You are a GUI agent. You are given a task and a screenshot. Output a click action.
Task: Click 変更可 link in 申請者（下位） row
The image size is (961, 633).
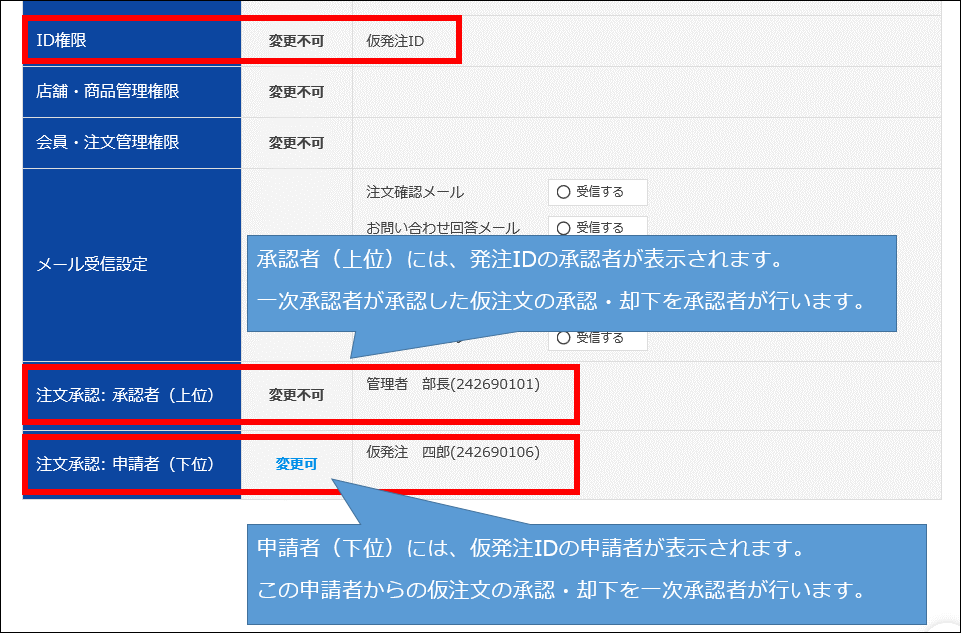pos(296,464)
